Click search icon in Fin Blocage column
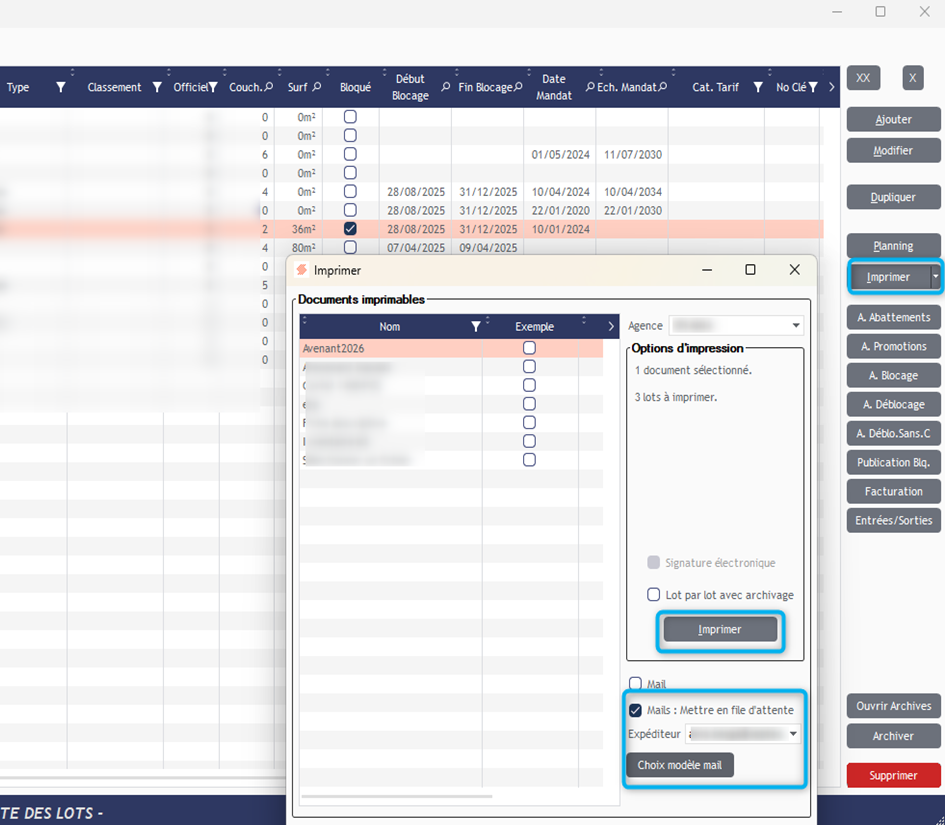The width and height of the screenshot is (945, 825). coord(518,88)
